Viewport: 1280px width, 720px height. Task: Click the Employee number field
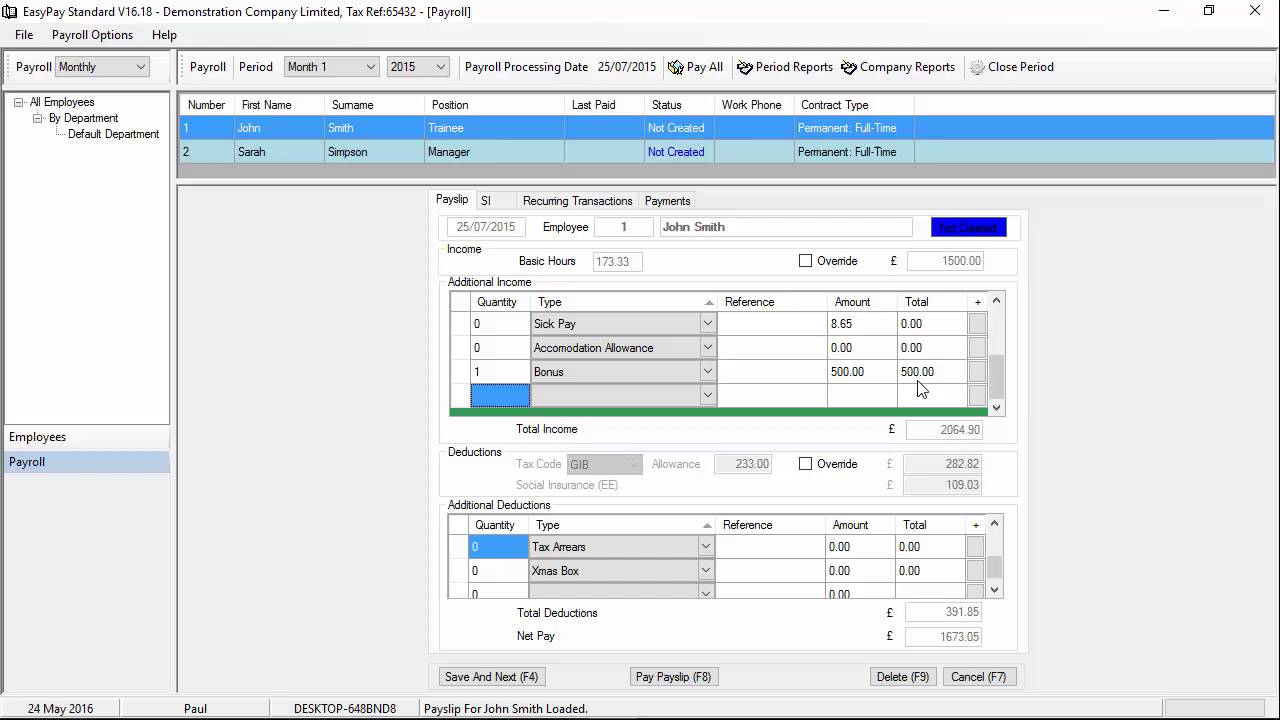point(623,227)
